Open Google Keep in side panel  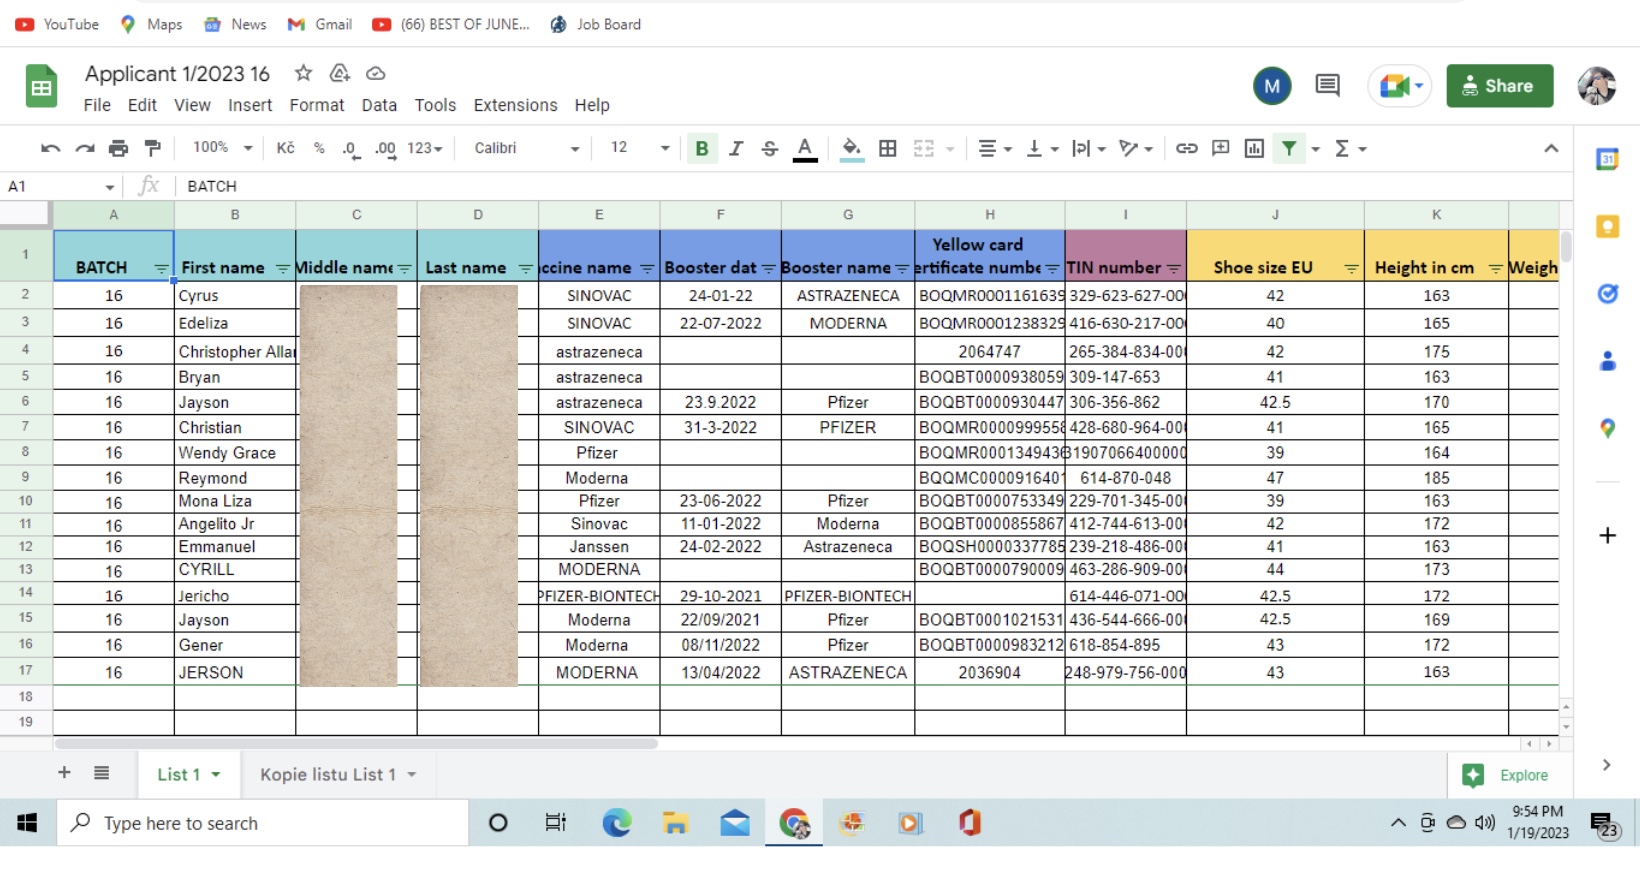(1607, 227)
